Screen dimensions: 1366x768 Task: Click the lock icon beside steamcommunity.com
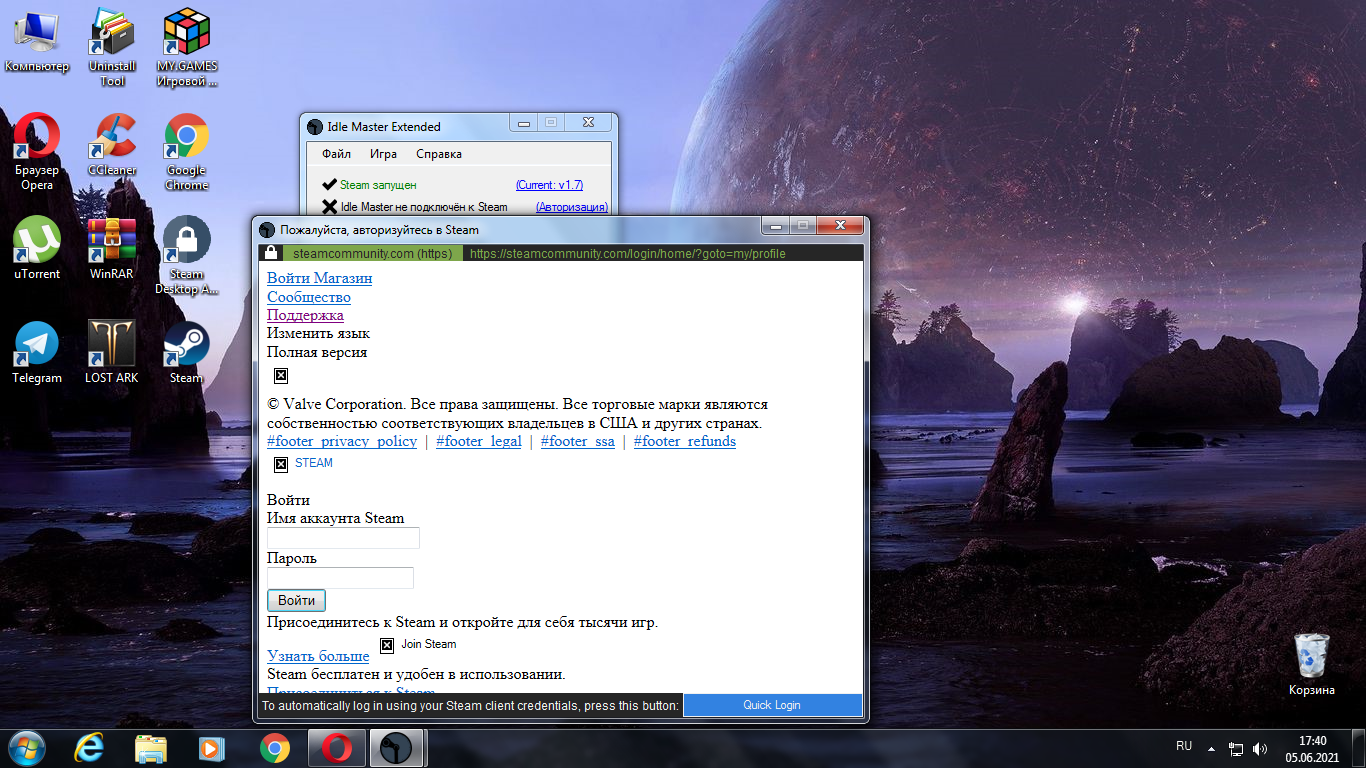coord(270,253)
